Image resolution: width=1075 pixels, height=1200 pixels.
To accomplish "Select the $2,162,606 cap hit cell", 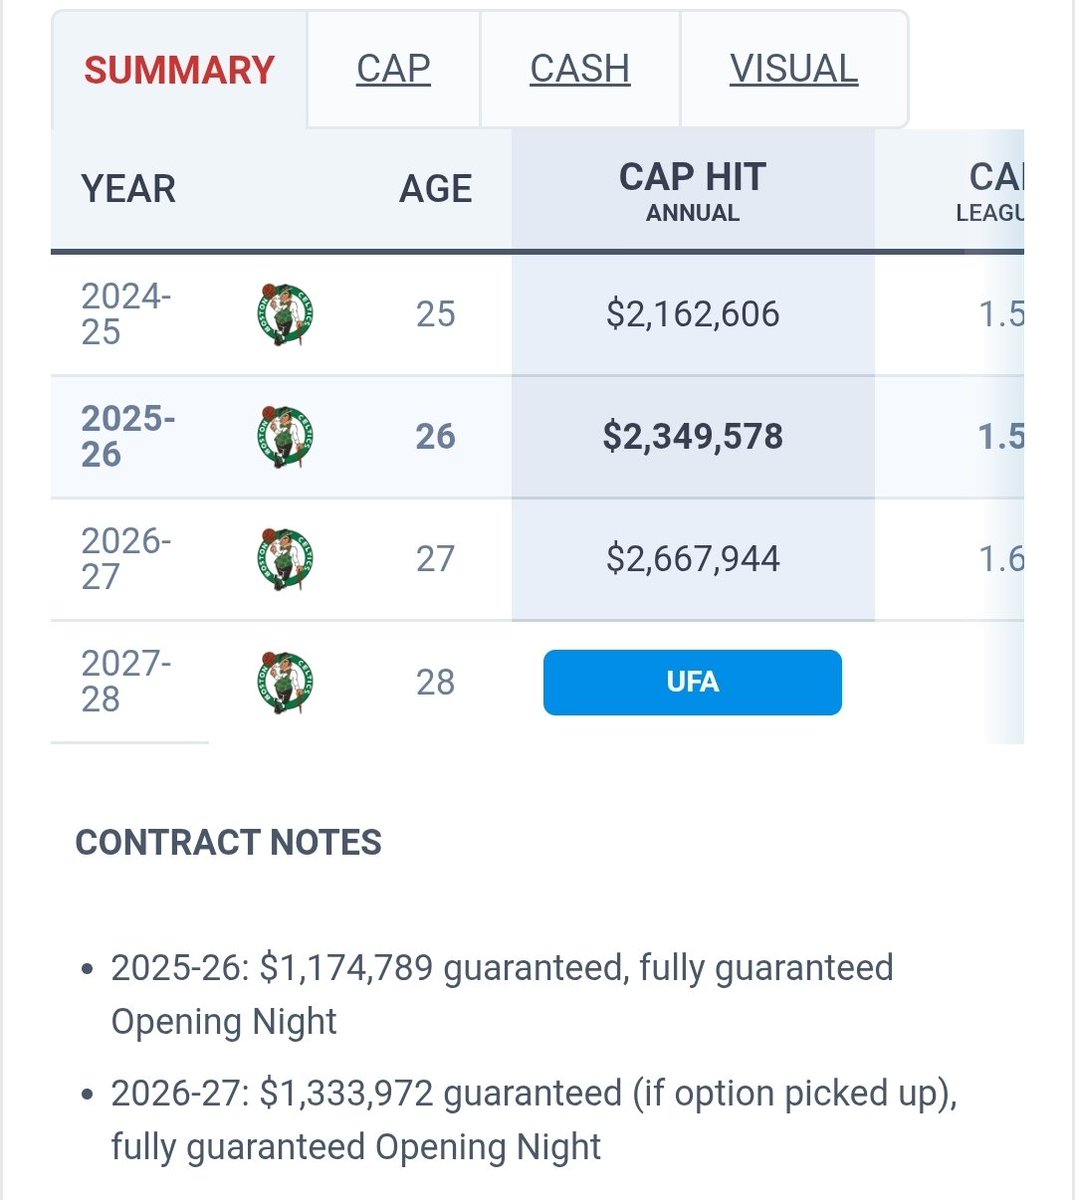I will (692, 314).
